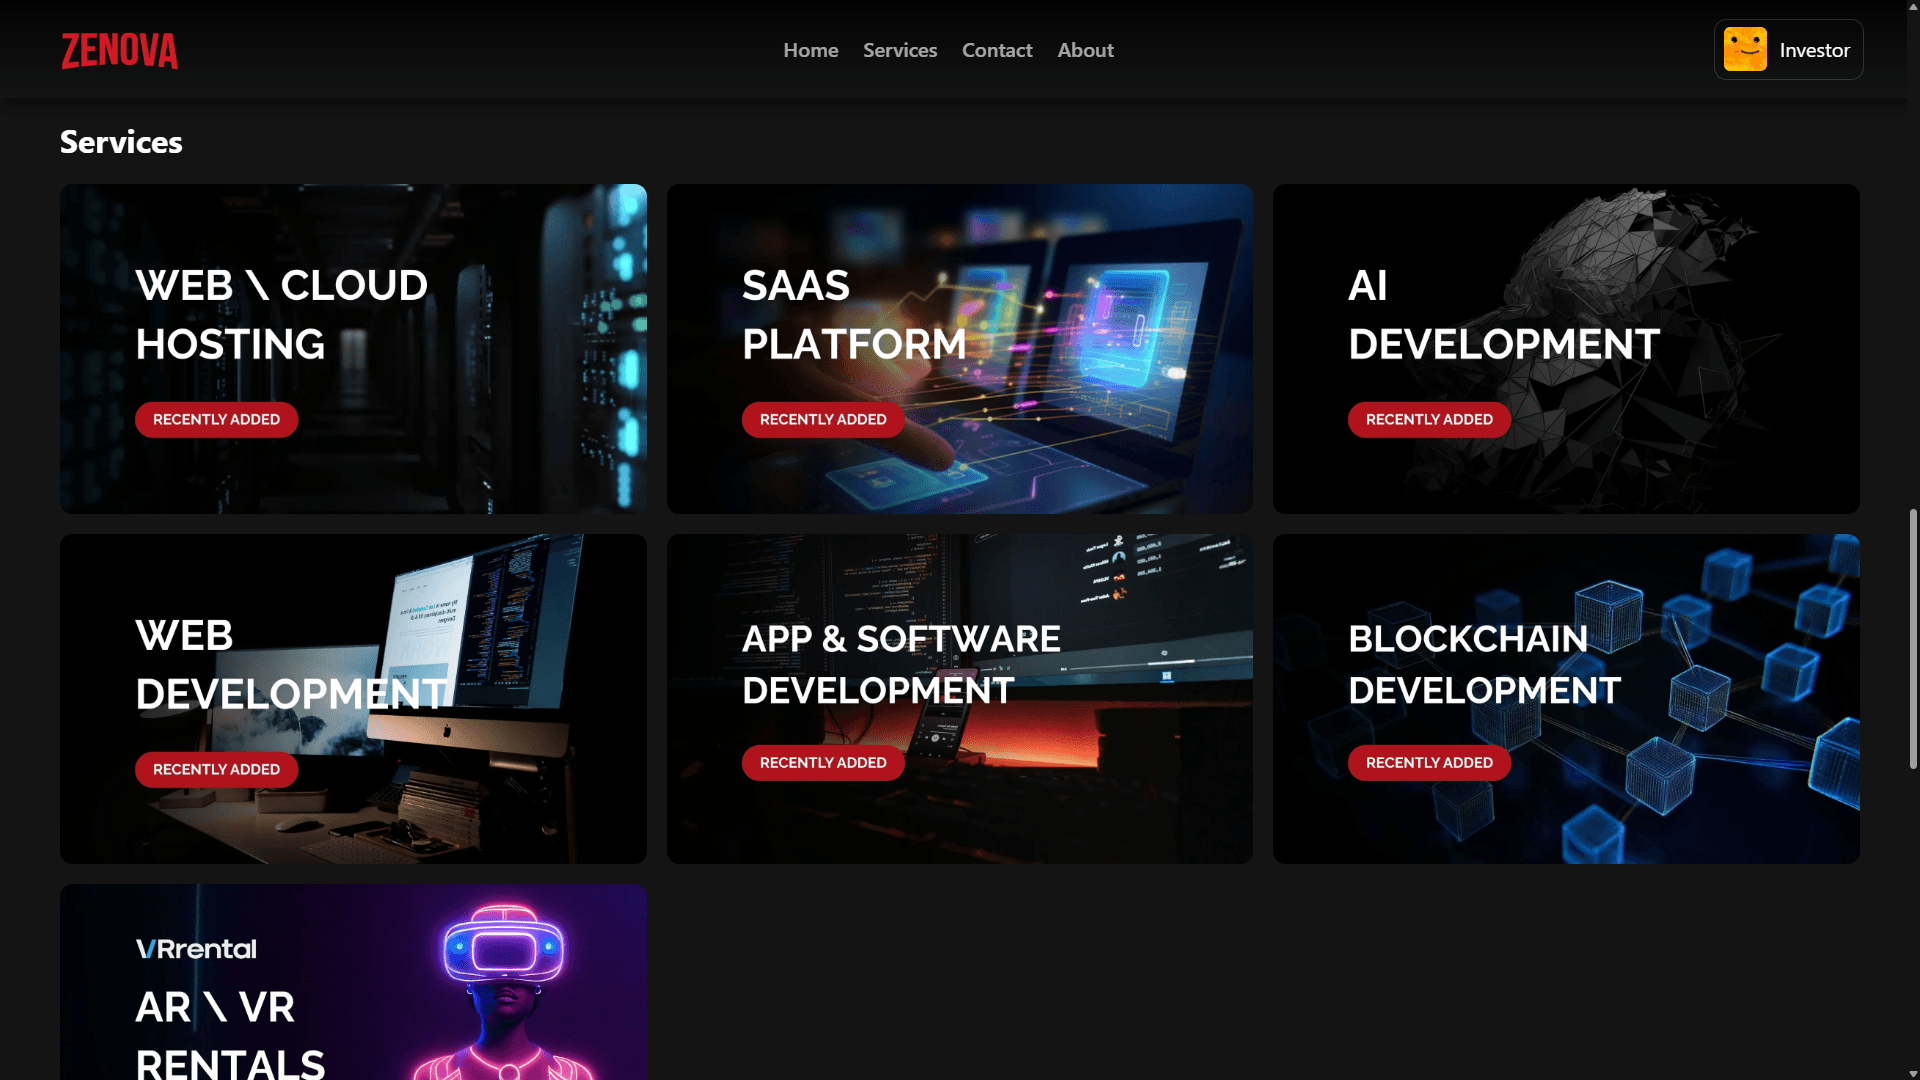
Task: Click the Services section heading
Action: pos(121,142)
